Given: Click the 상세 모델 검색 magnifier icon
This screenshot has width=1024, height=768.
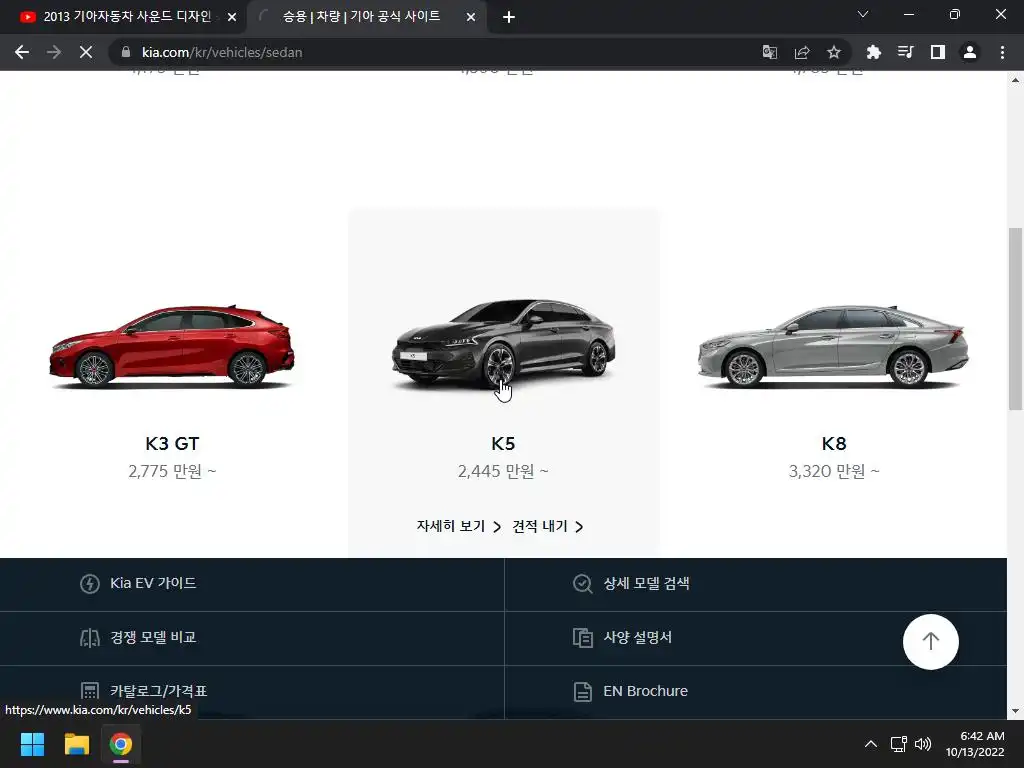Looking at the screenshot, I should click(583, 584).
